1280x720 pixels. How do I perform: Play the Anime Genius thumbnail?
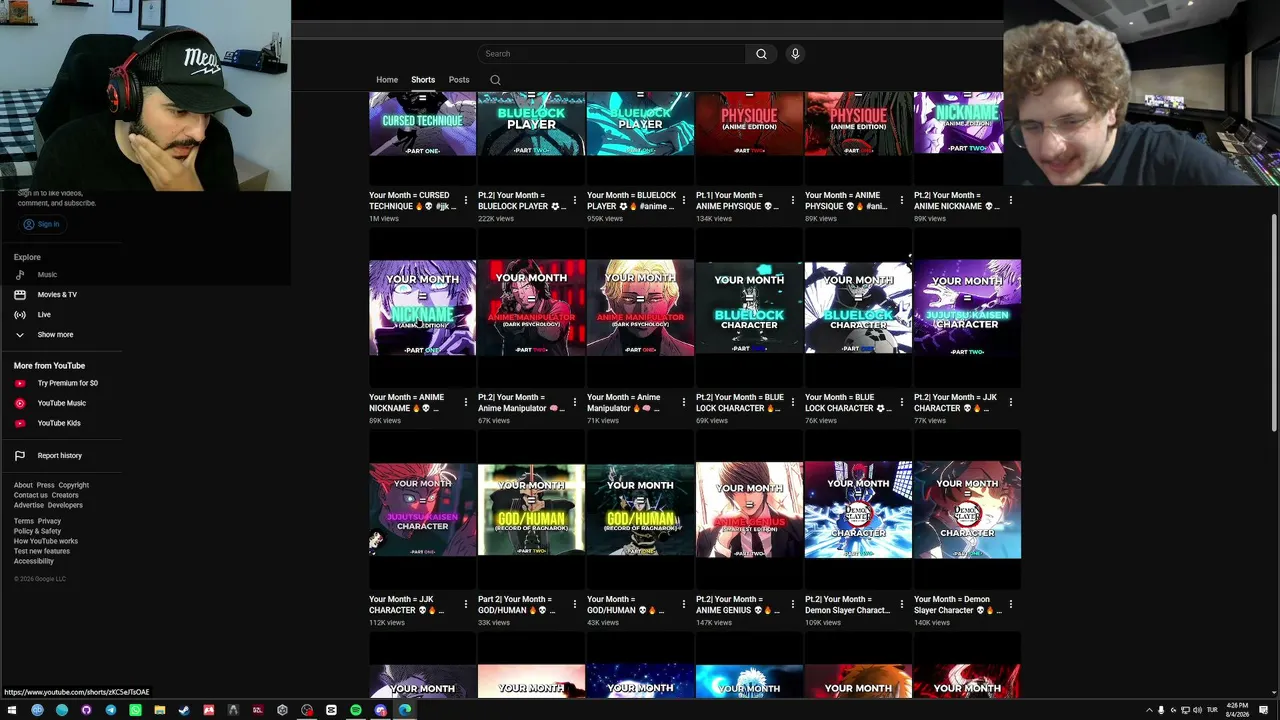(x=749, y=510)
